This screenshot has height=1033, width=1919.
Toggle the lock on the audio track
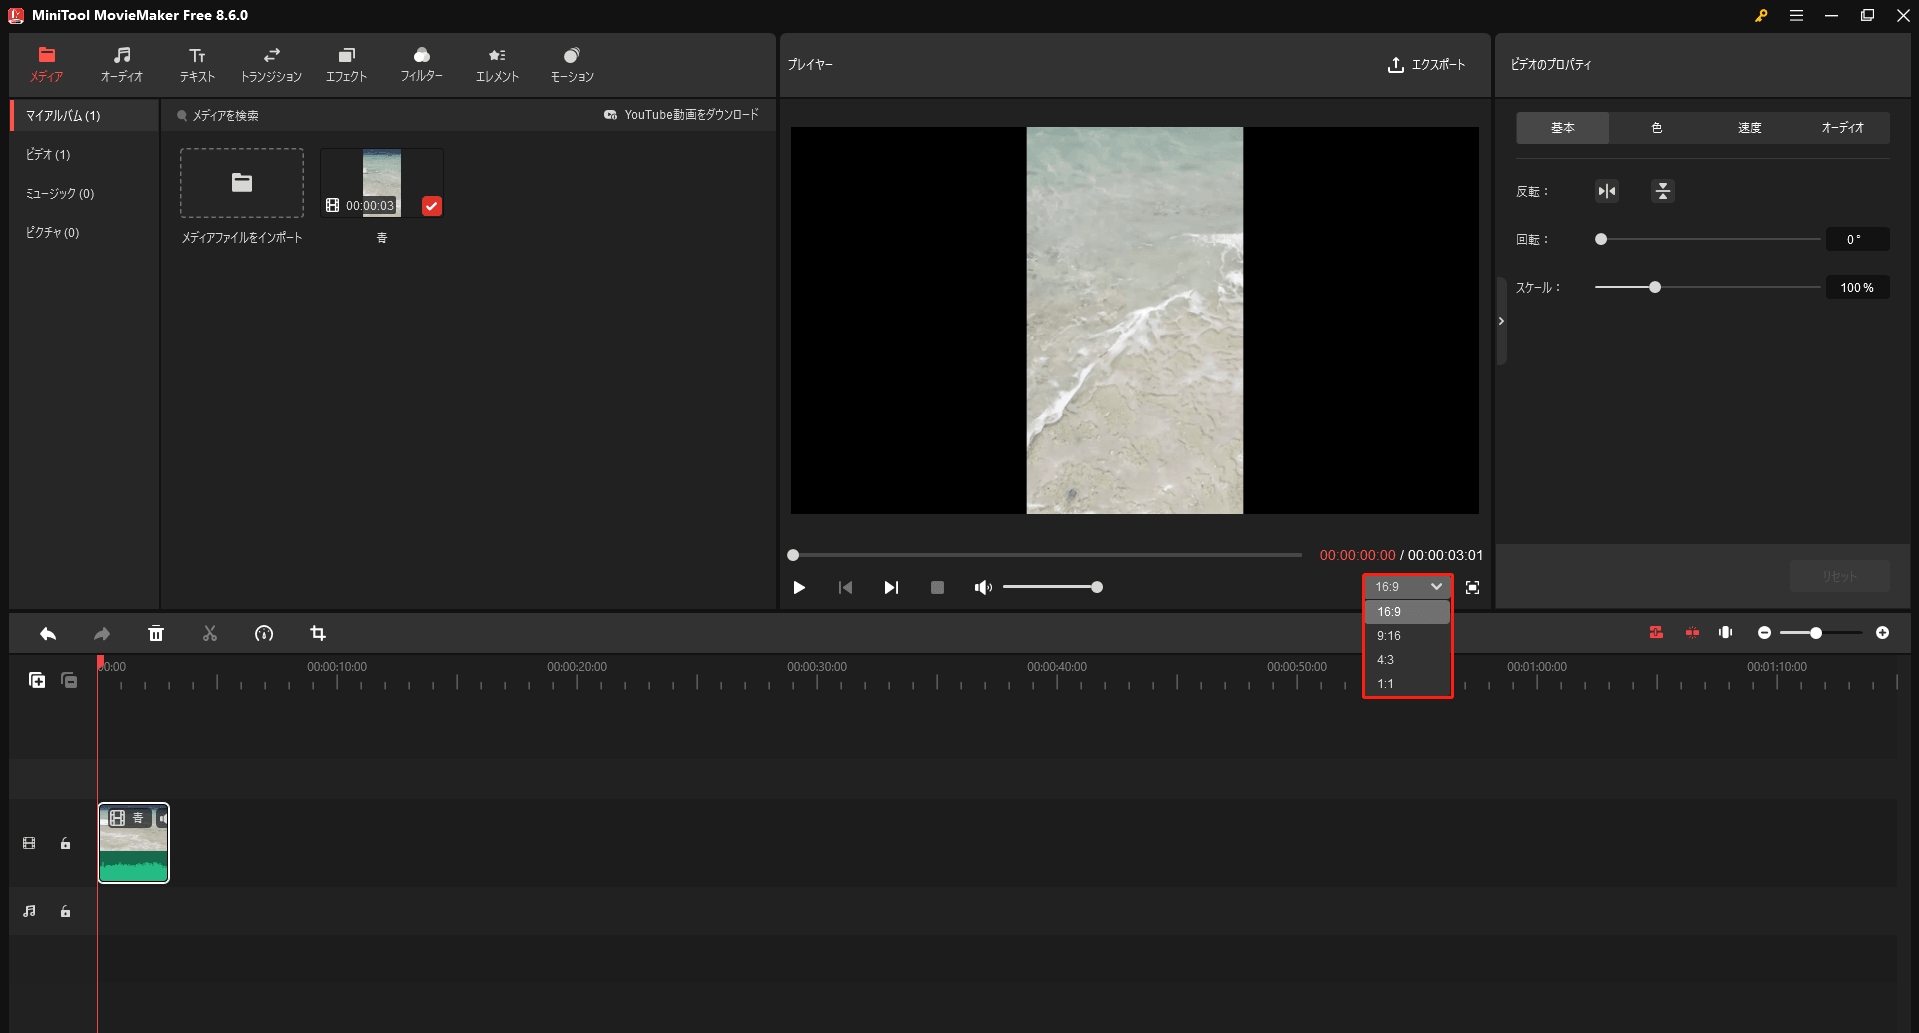click(x=65, y=911)
